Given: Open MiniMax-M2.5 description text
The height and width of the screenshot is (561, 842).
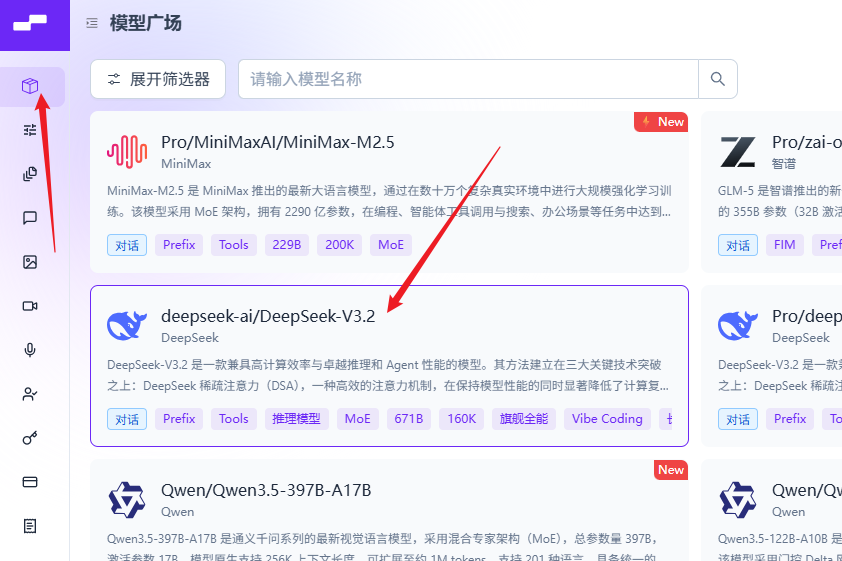Looking at the screenshot, I should click(x=389, y=201).
